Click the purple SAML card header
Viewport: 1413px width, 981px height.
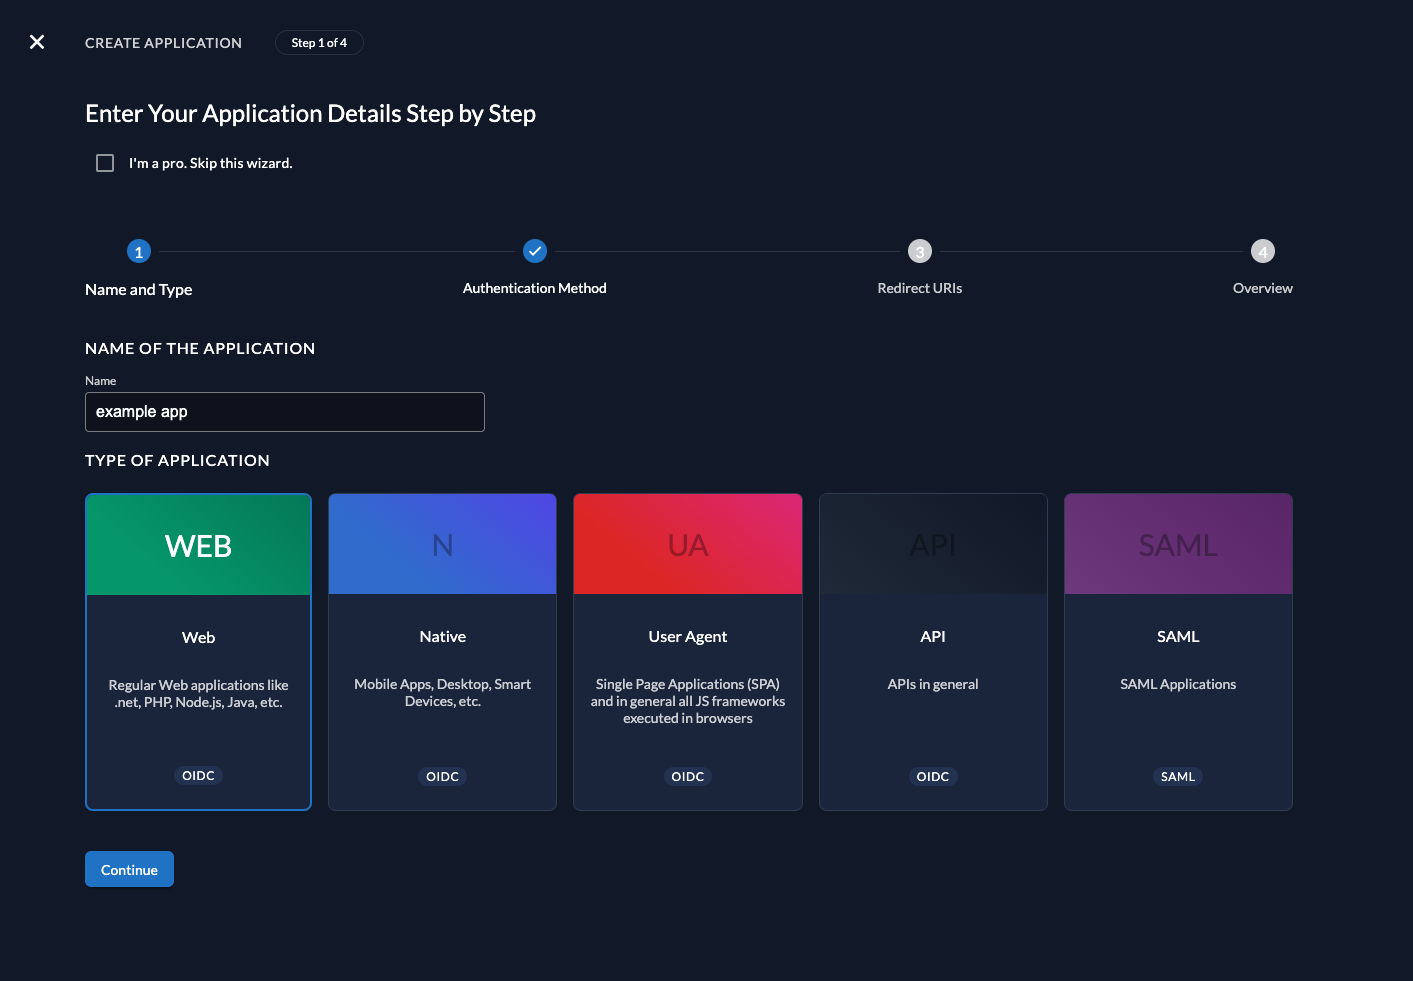[1178, 543]
